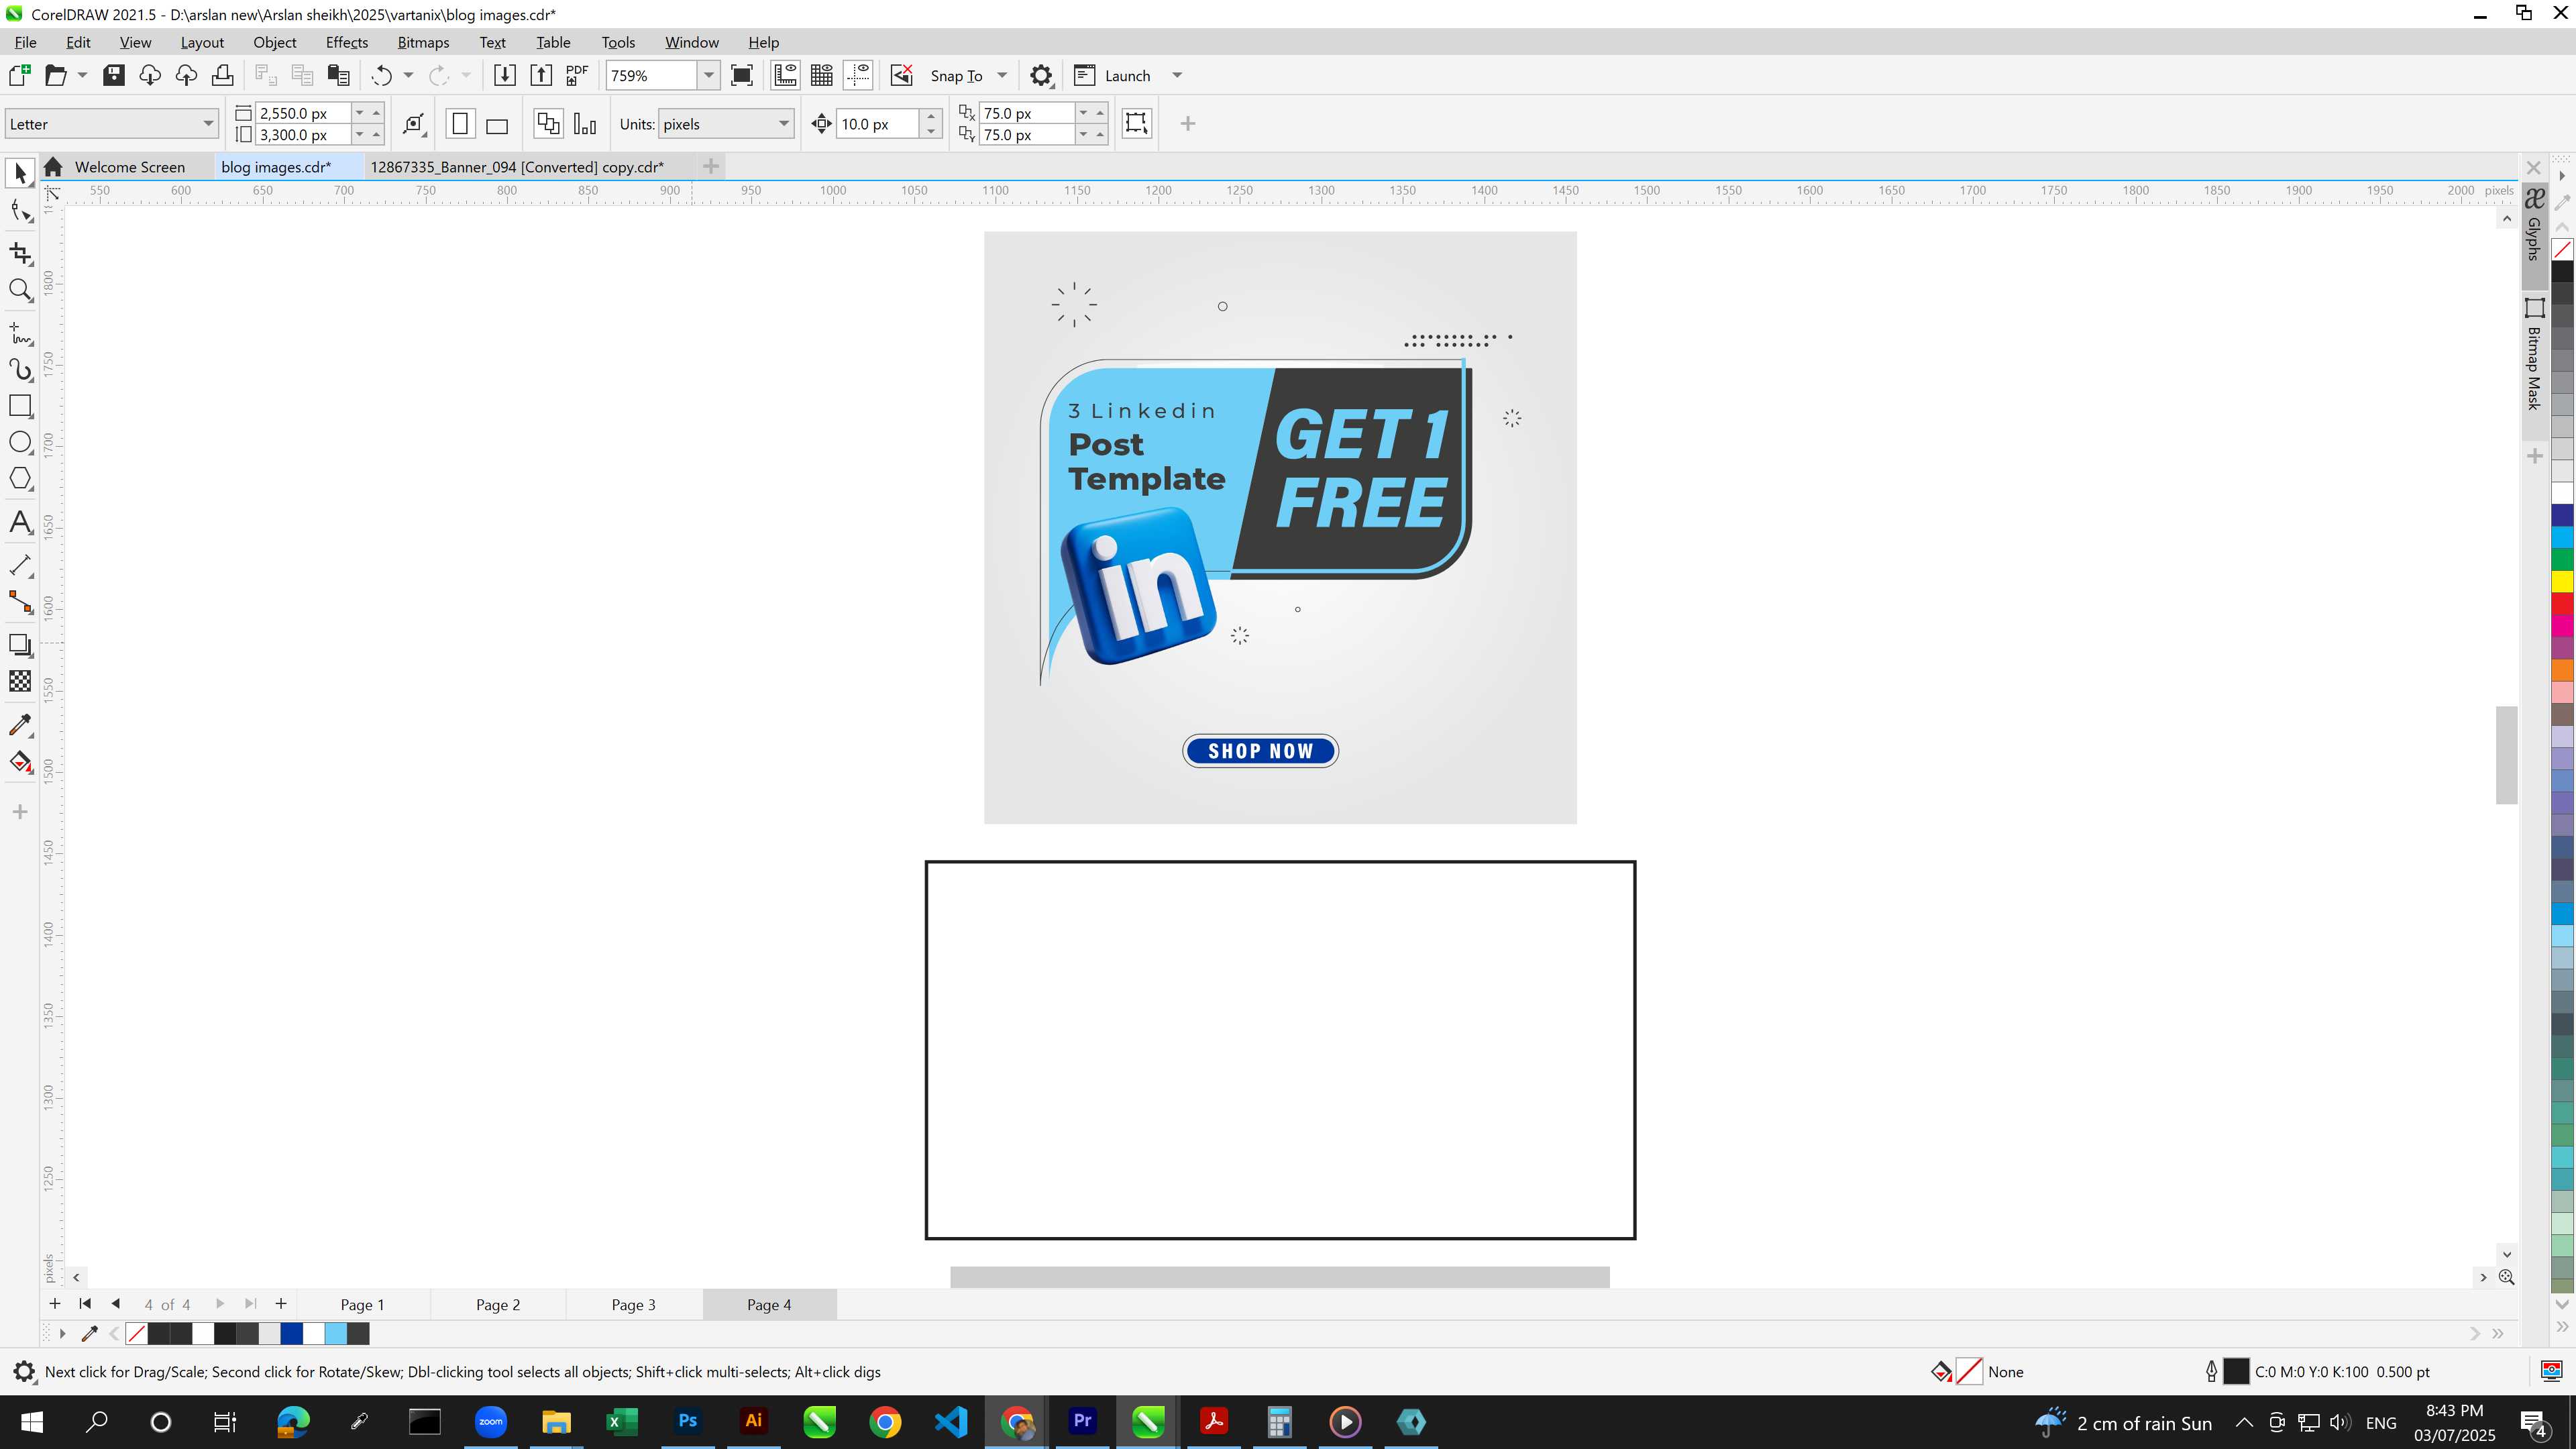
Task: Go to Page 2 tab
Action: [498, 1305]
